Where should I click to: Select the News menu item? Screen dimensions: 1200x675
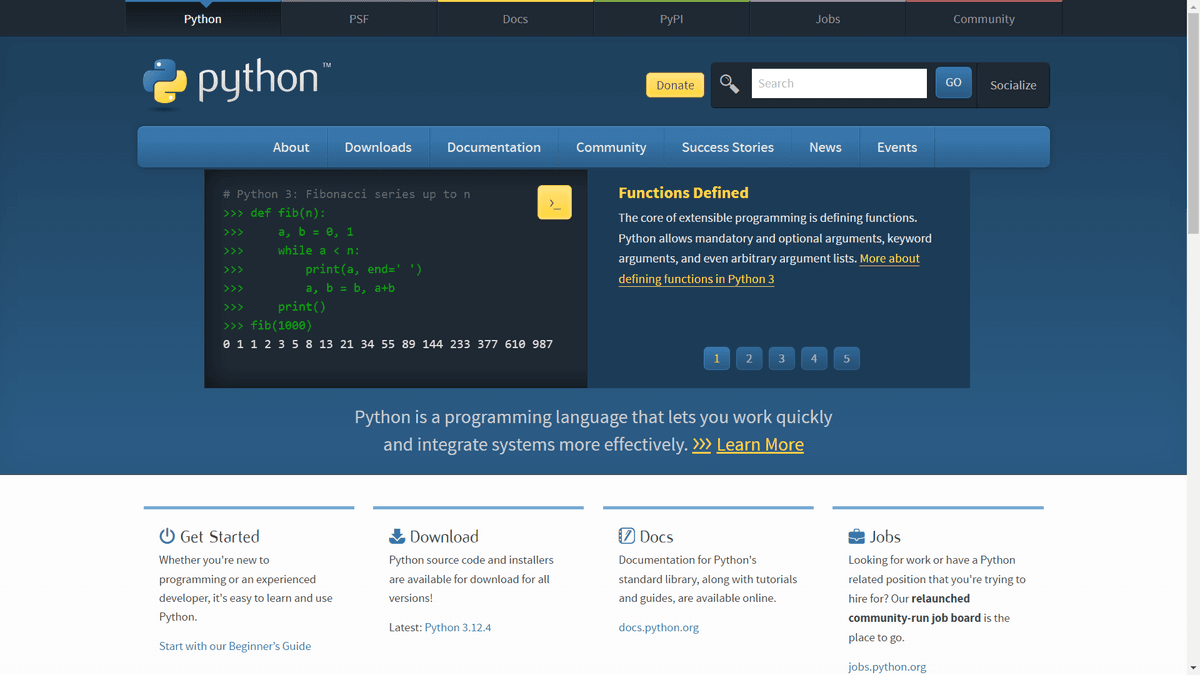[x=825, y=146]
